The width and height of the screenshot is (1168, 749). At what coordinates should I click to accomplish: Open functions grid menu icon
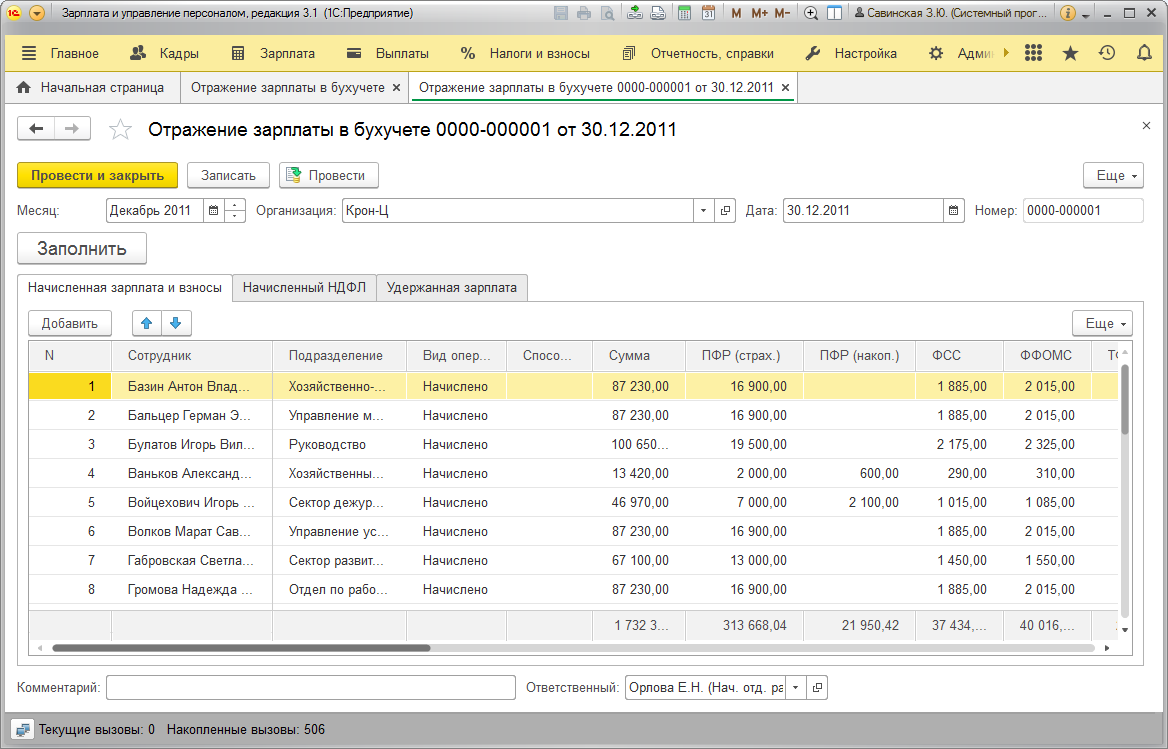[1033, 53]
